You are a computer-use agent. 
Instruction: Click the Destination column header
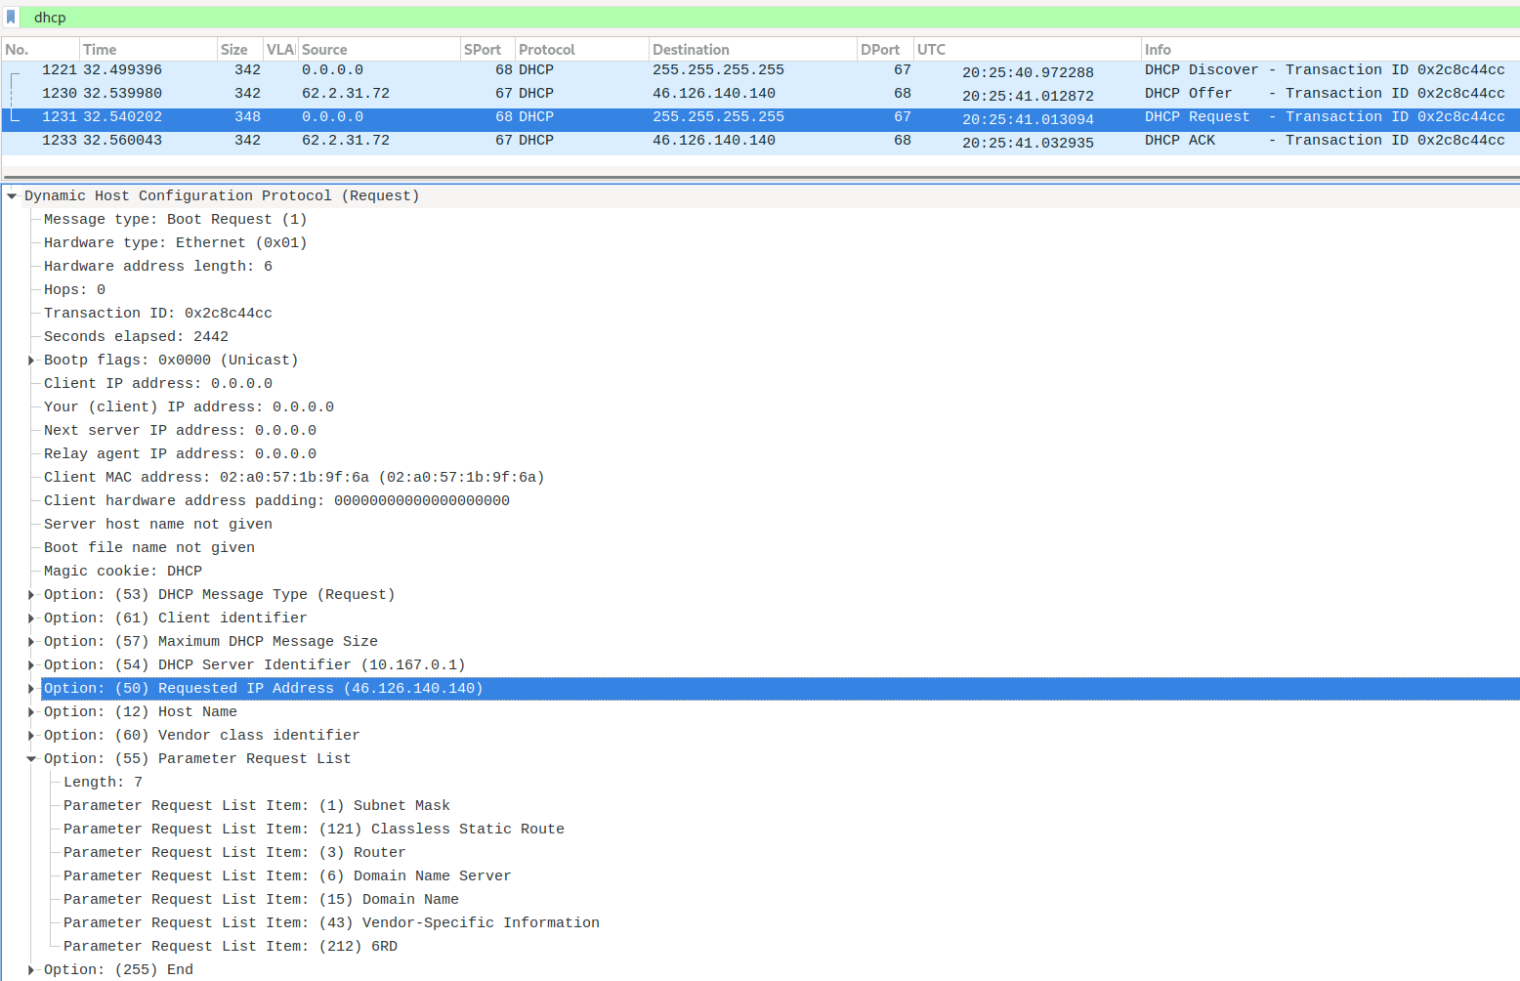coord(690,49)
